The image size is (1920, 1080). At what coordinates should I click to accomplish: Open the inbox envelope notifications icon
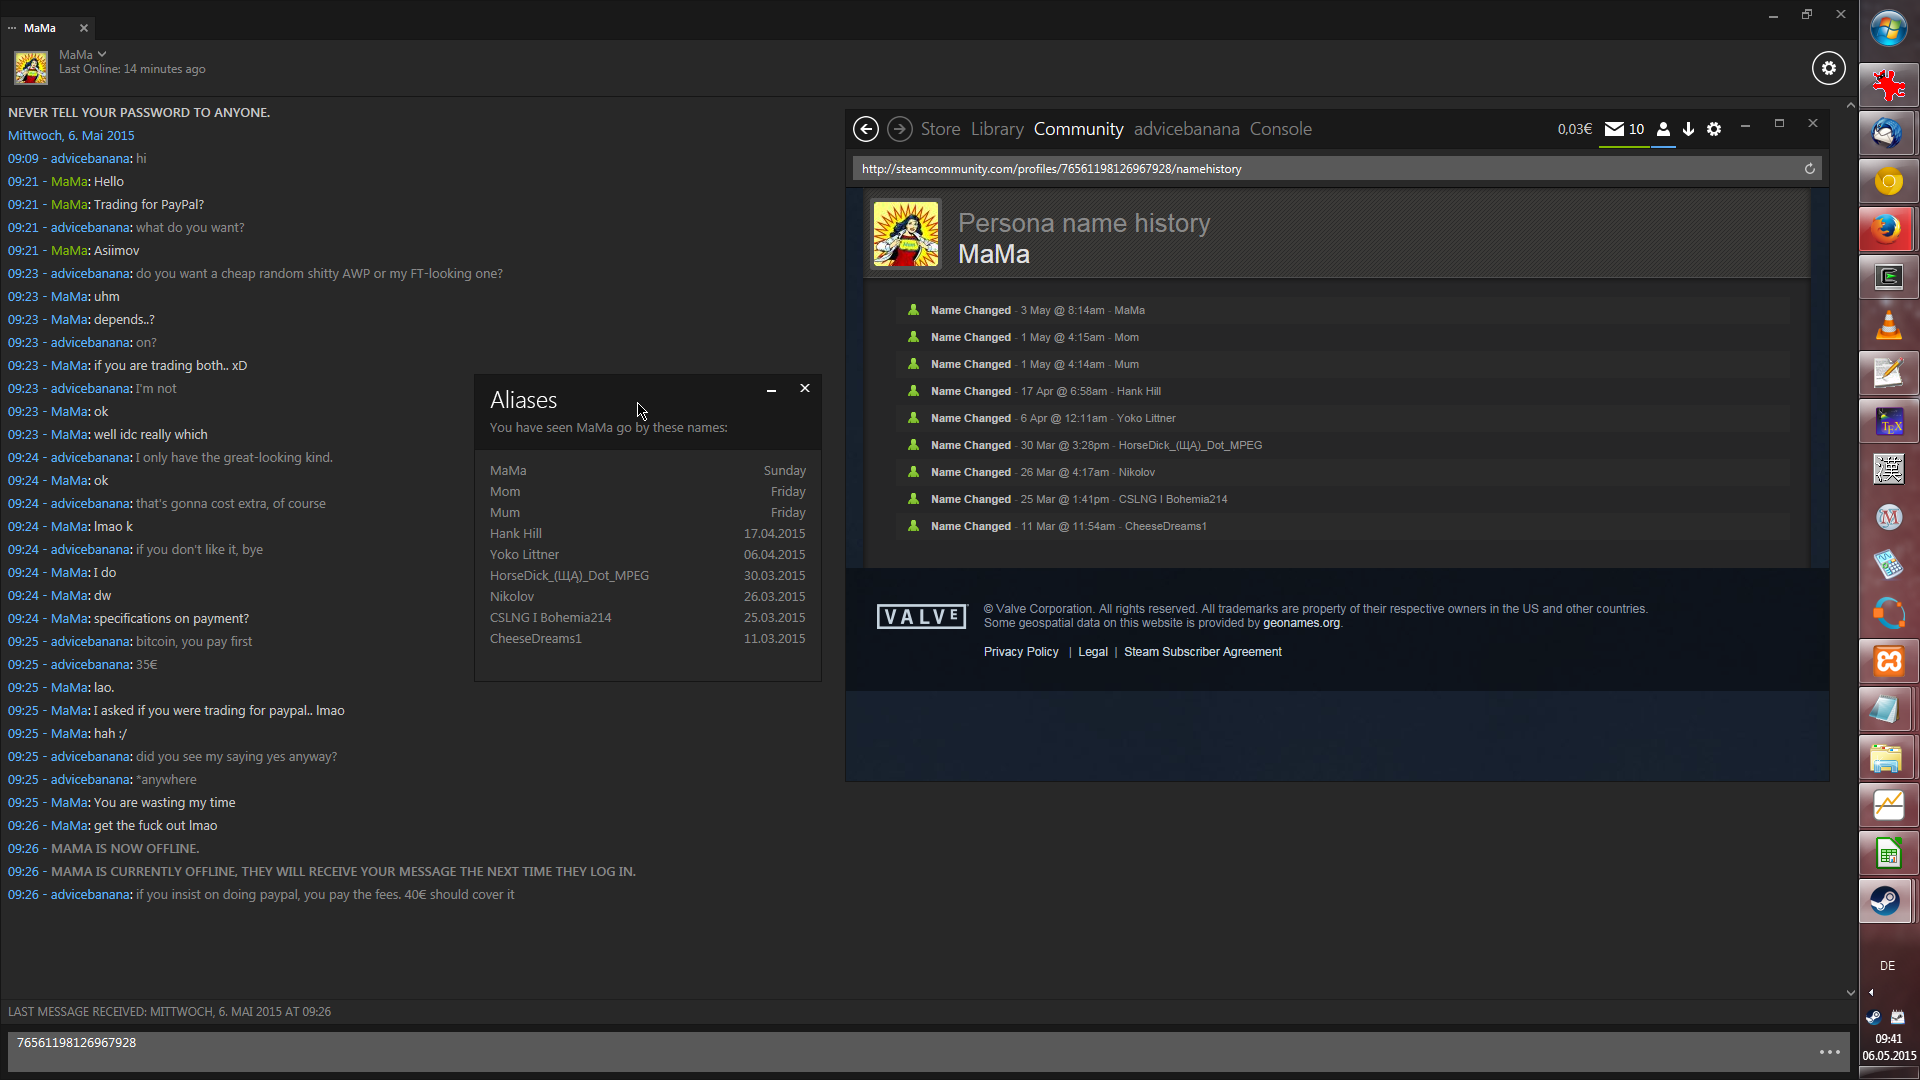(1614, 129)
